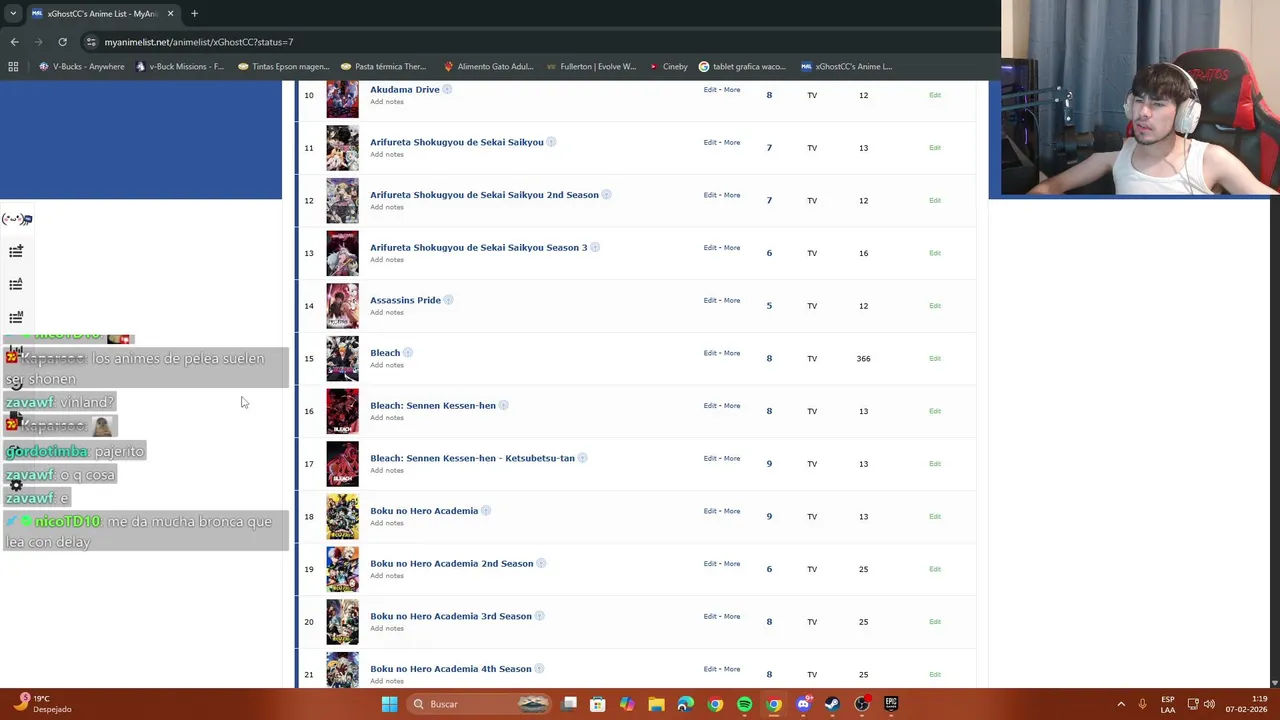Image resolution: width=1280 pixels, height=720 pixels.
Task: Click the info icon beside Arifureta Season 3
Action: 594,247
